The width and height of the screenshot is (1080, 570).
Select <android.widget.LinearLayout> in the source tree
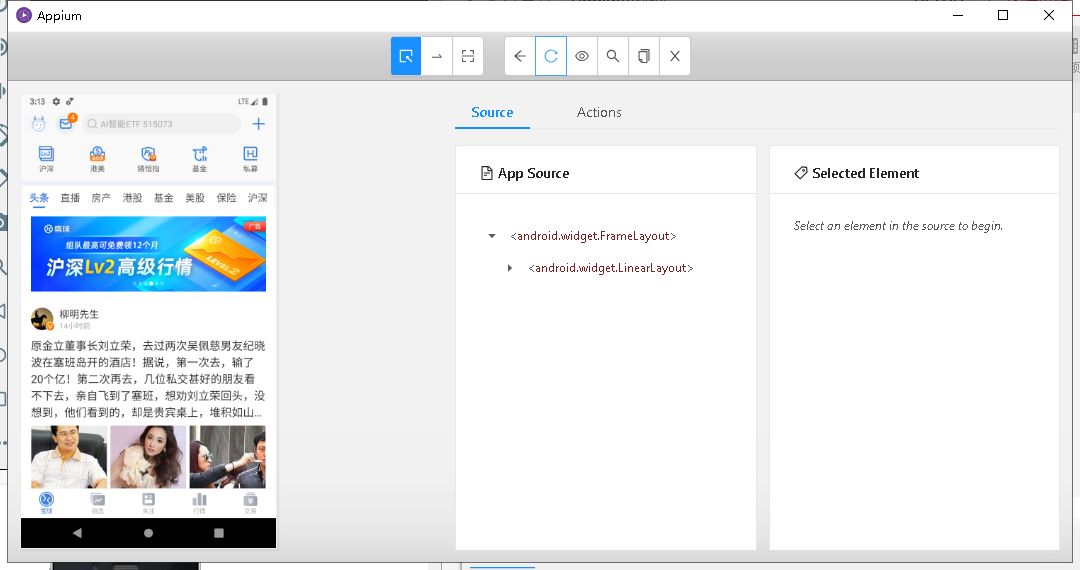[x=610, y=268]
